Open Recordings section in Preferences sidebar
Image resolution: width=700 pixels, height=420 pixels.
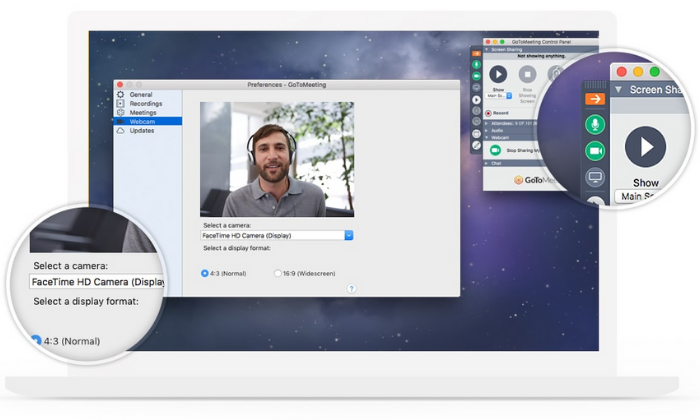click(x=146, y=104)
